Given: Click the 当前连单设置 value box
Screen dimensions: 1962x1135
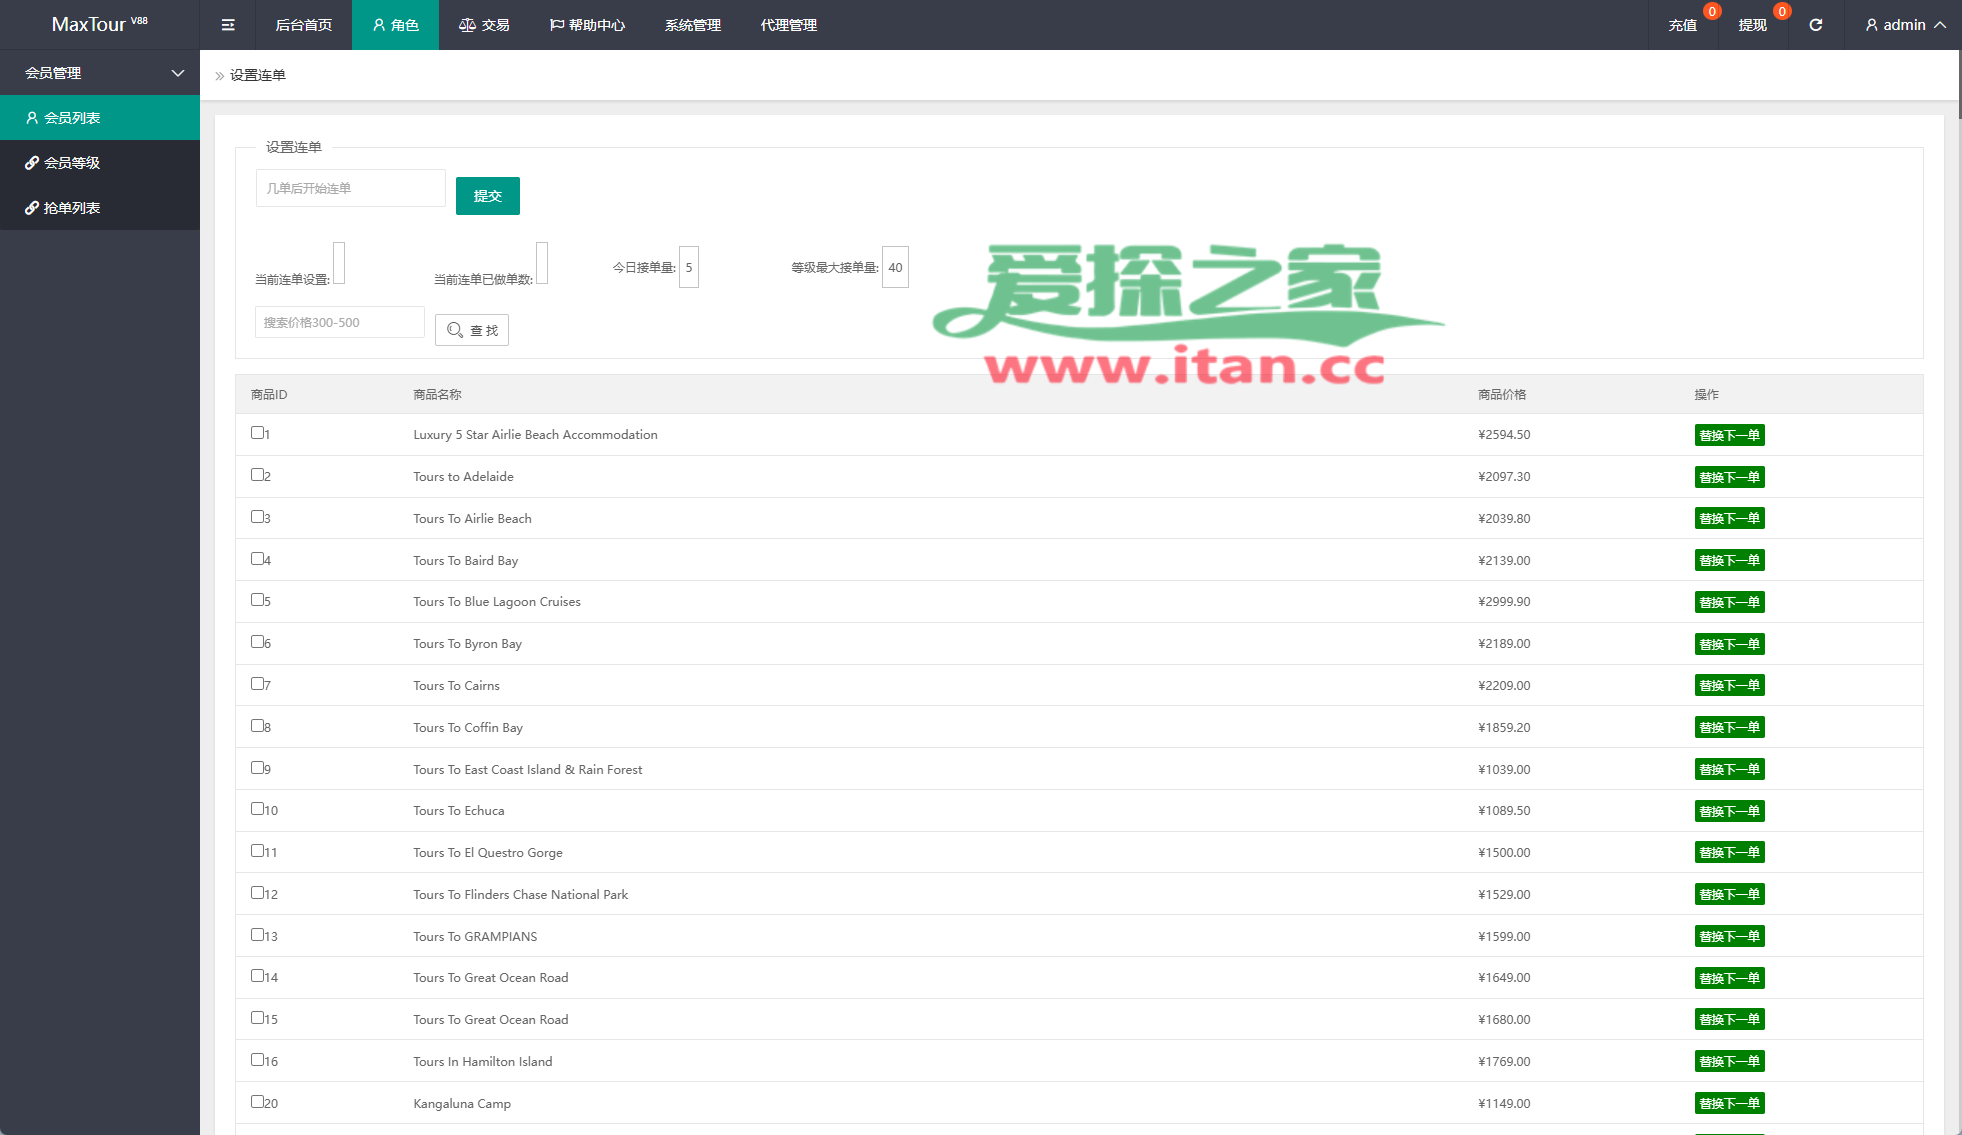Looking at the screenshot, I should tap(339, 263).
